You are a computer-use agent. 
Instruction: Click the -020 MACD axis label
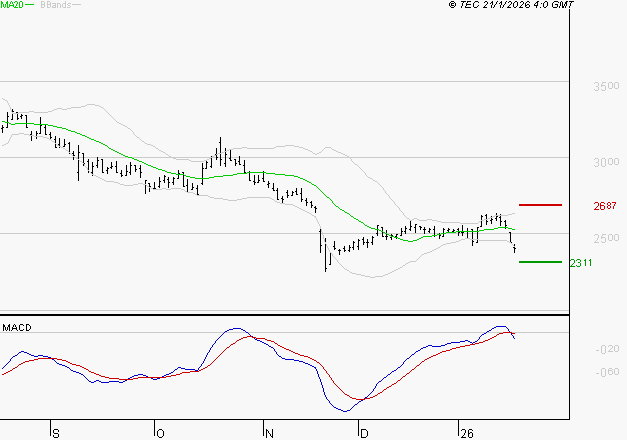pos(605,349)
